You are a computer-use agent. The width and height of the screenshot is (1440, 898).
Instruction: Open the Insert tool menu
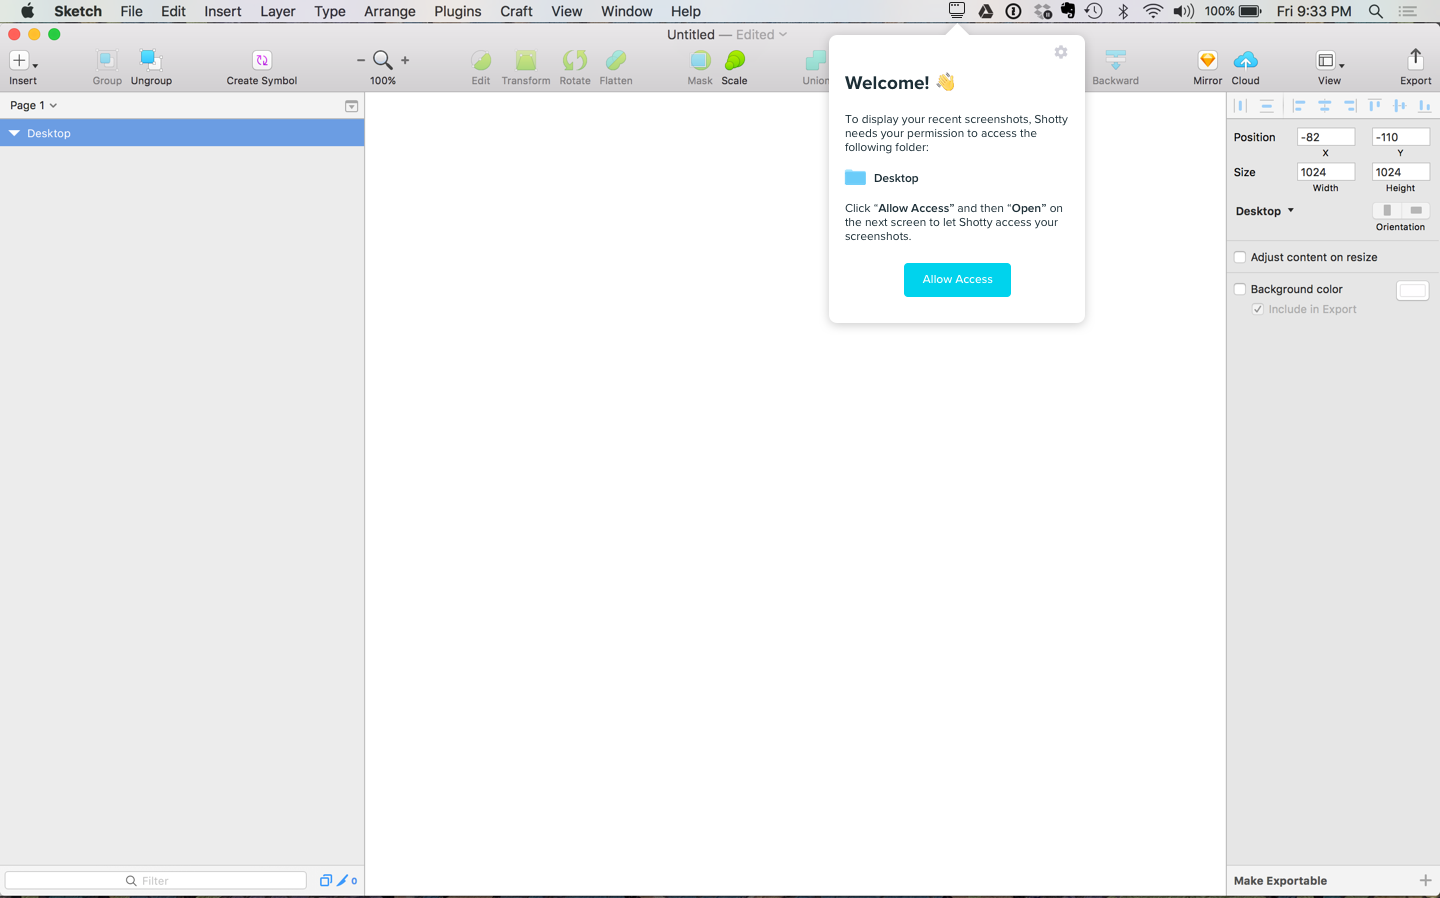coord(22,61)
